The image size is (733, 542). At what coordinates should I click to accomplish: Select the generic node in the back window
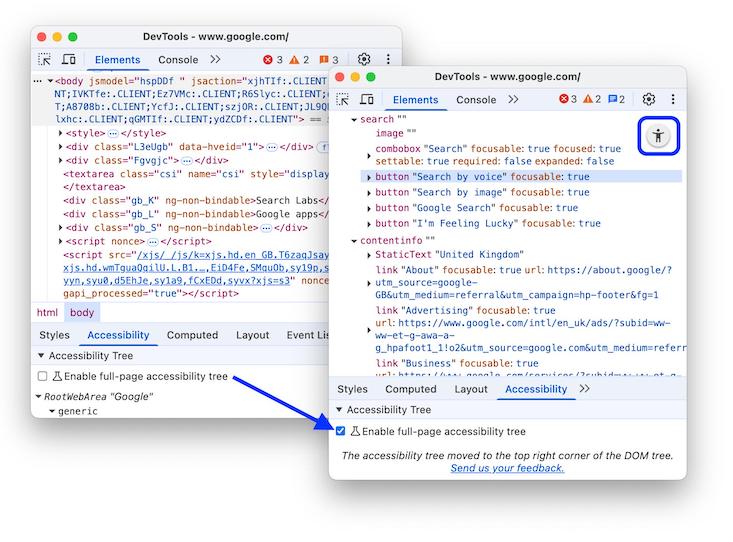[x=78, y=411]
